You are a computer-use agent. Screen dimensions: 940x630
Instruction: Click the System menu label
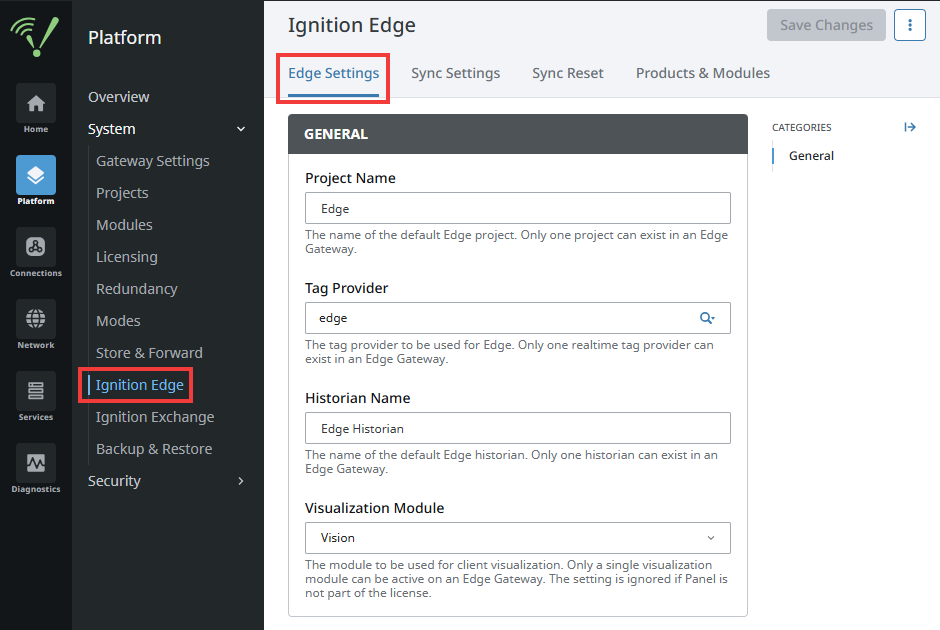tap(112, 129)
